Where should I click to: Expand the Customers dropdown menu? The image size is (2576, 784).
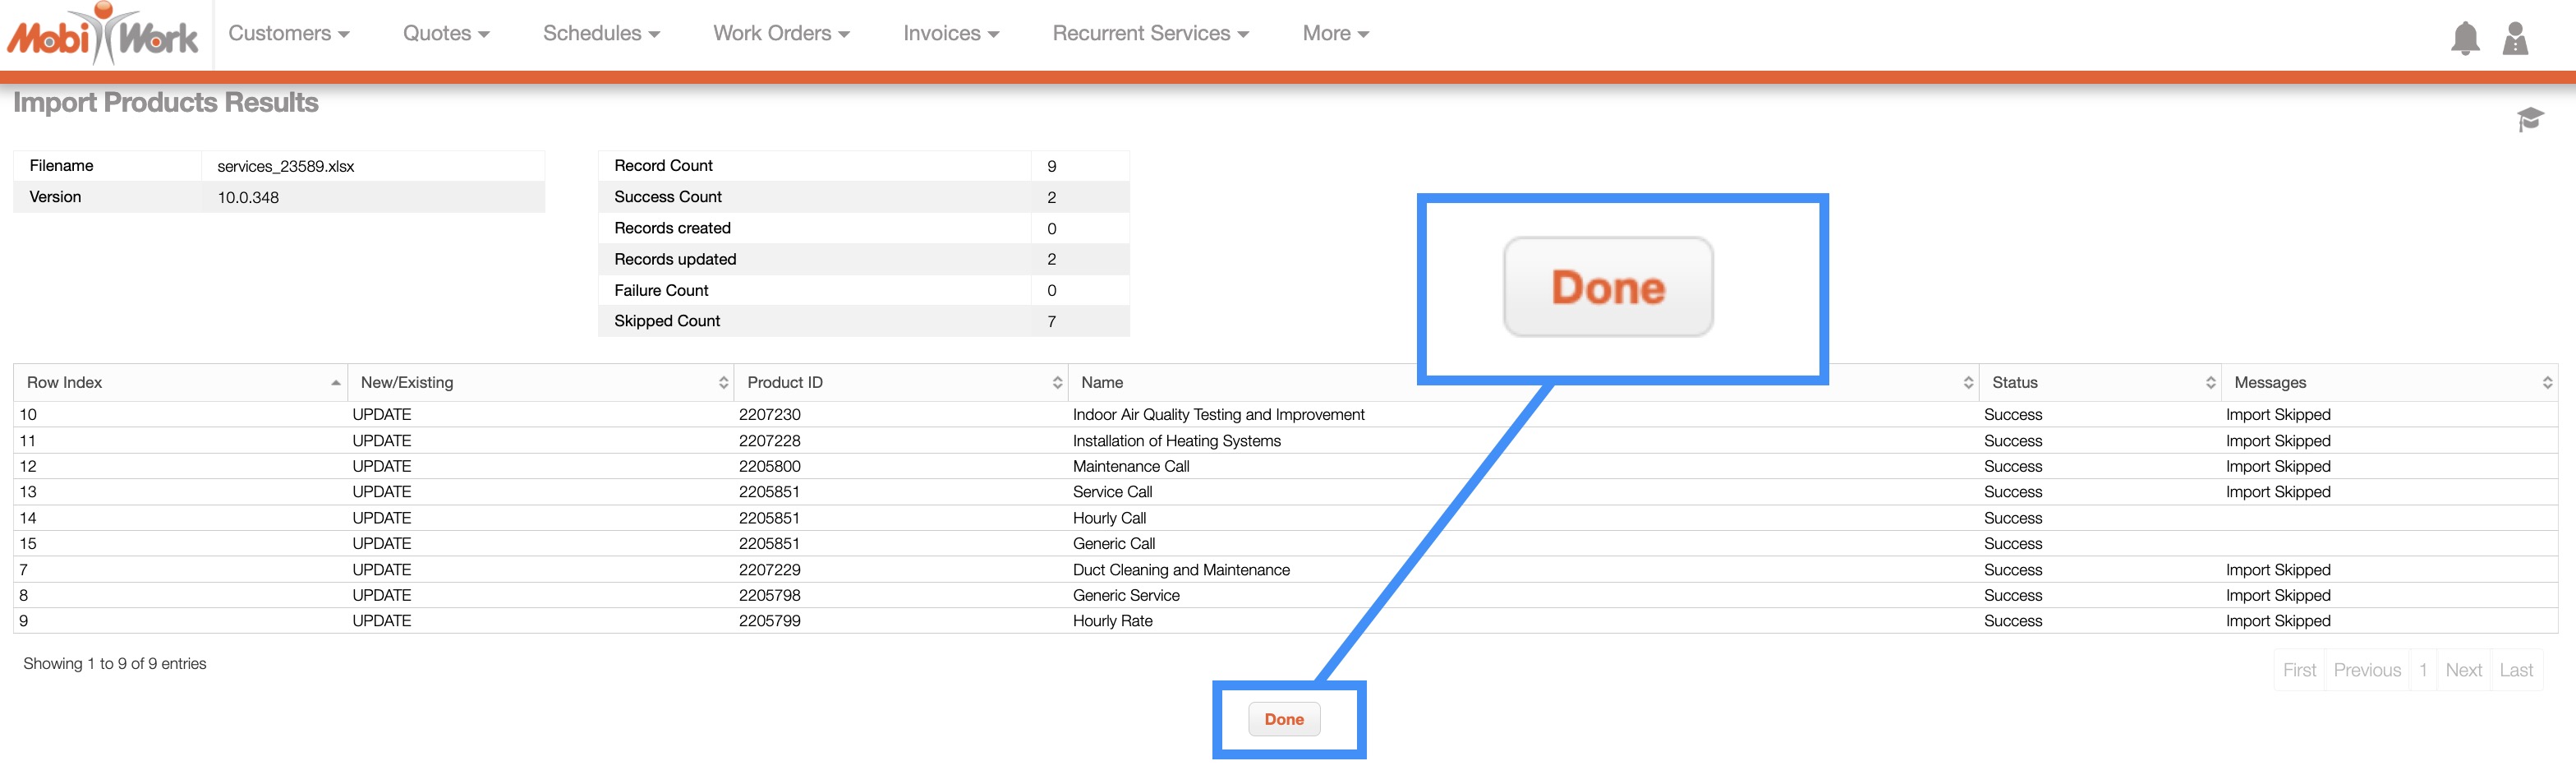tap(288, 34)
